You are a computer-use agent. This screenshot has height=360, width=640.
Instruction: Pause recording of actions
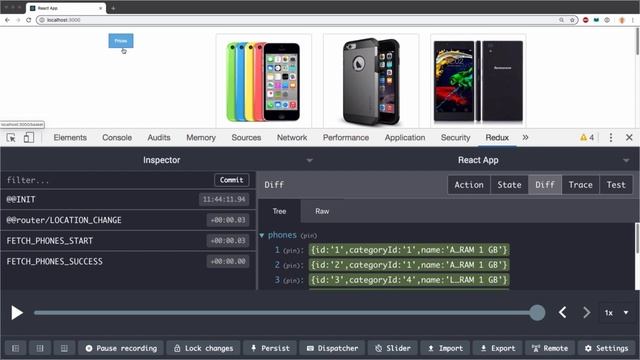121,348
